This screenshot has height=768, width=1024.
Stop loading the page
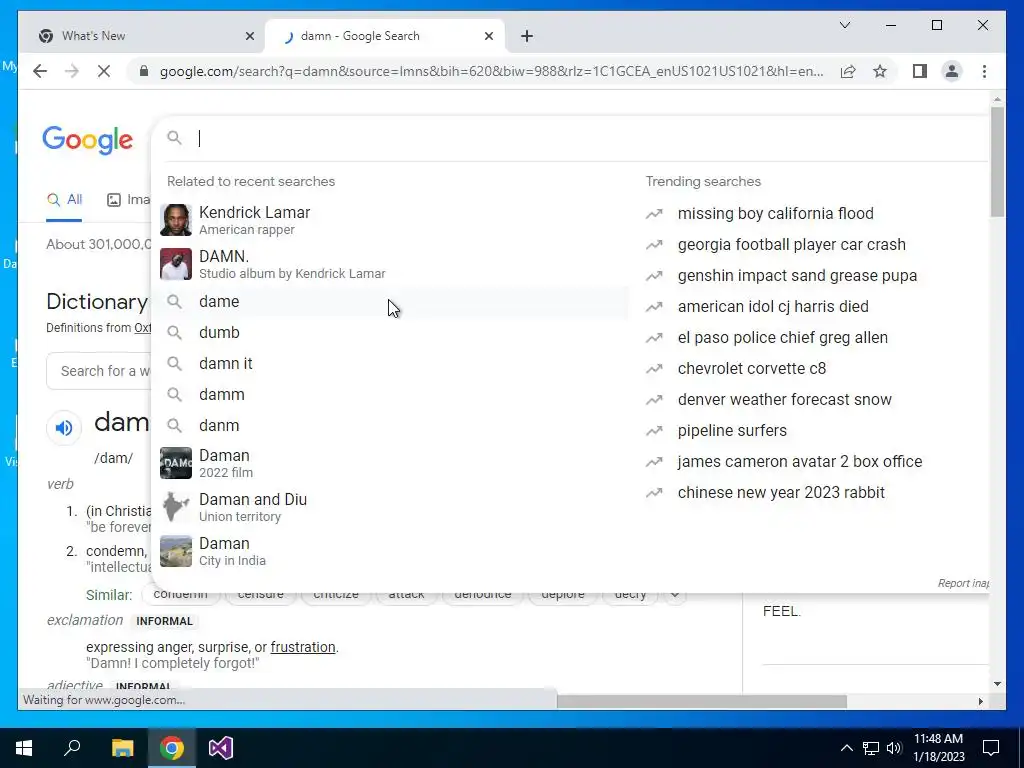(104, 71)
